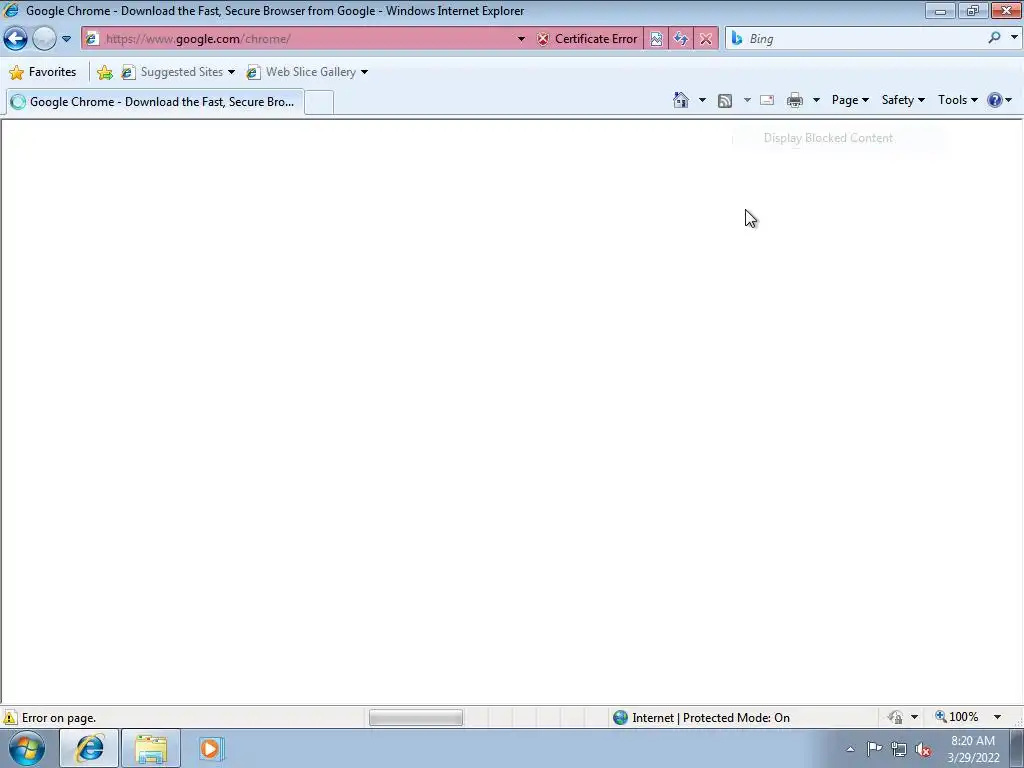Click Internet Protected Mode status zone

coord(701,718)
